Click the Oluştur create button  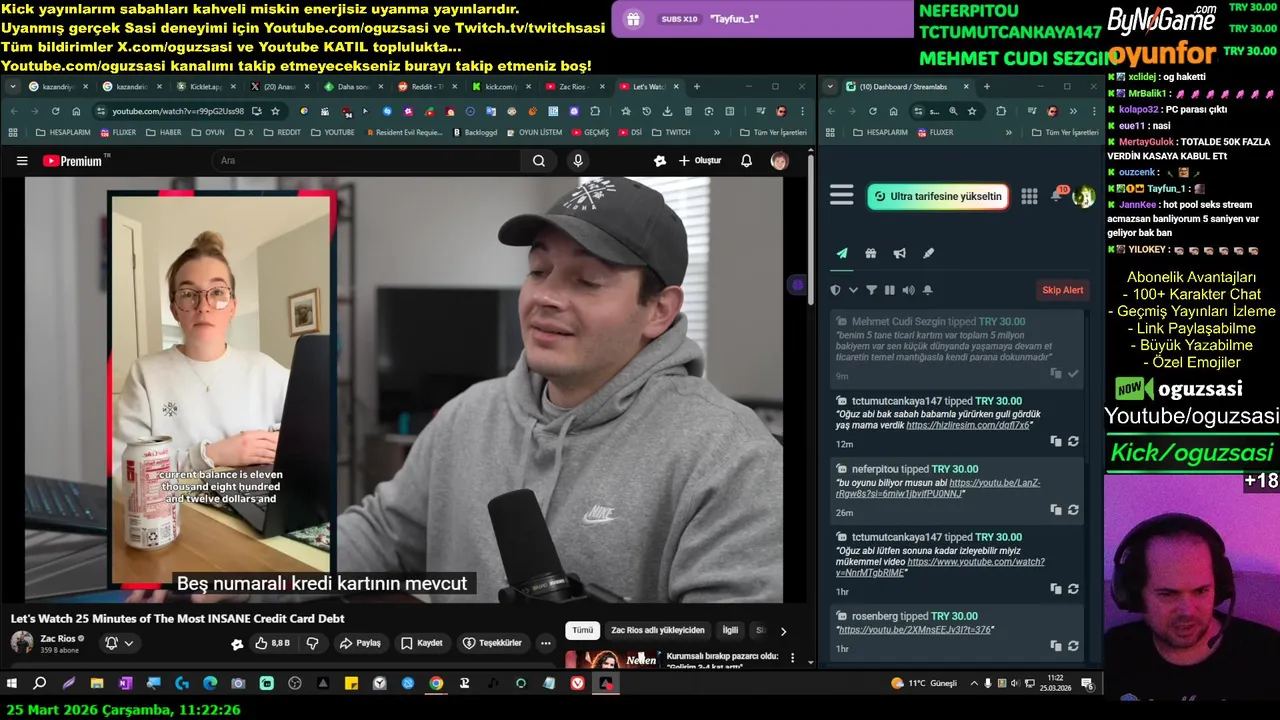(x=699, y=161)
